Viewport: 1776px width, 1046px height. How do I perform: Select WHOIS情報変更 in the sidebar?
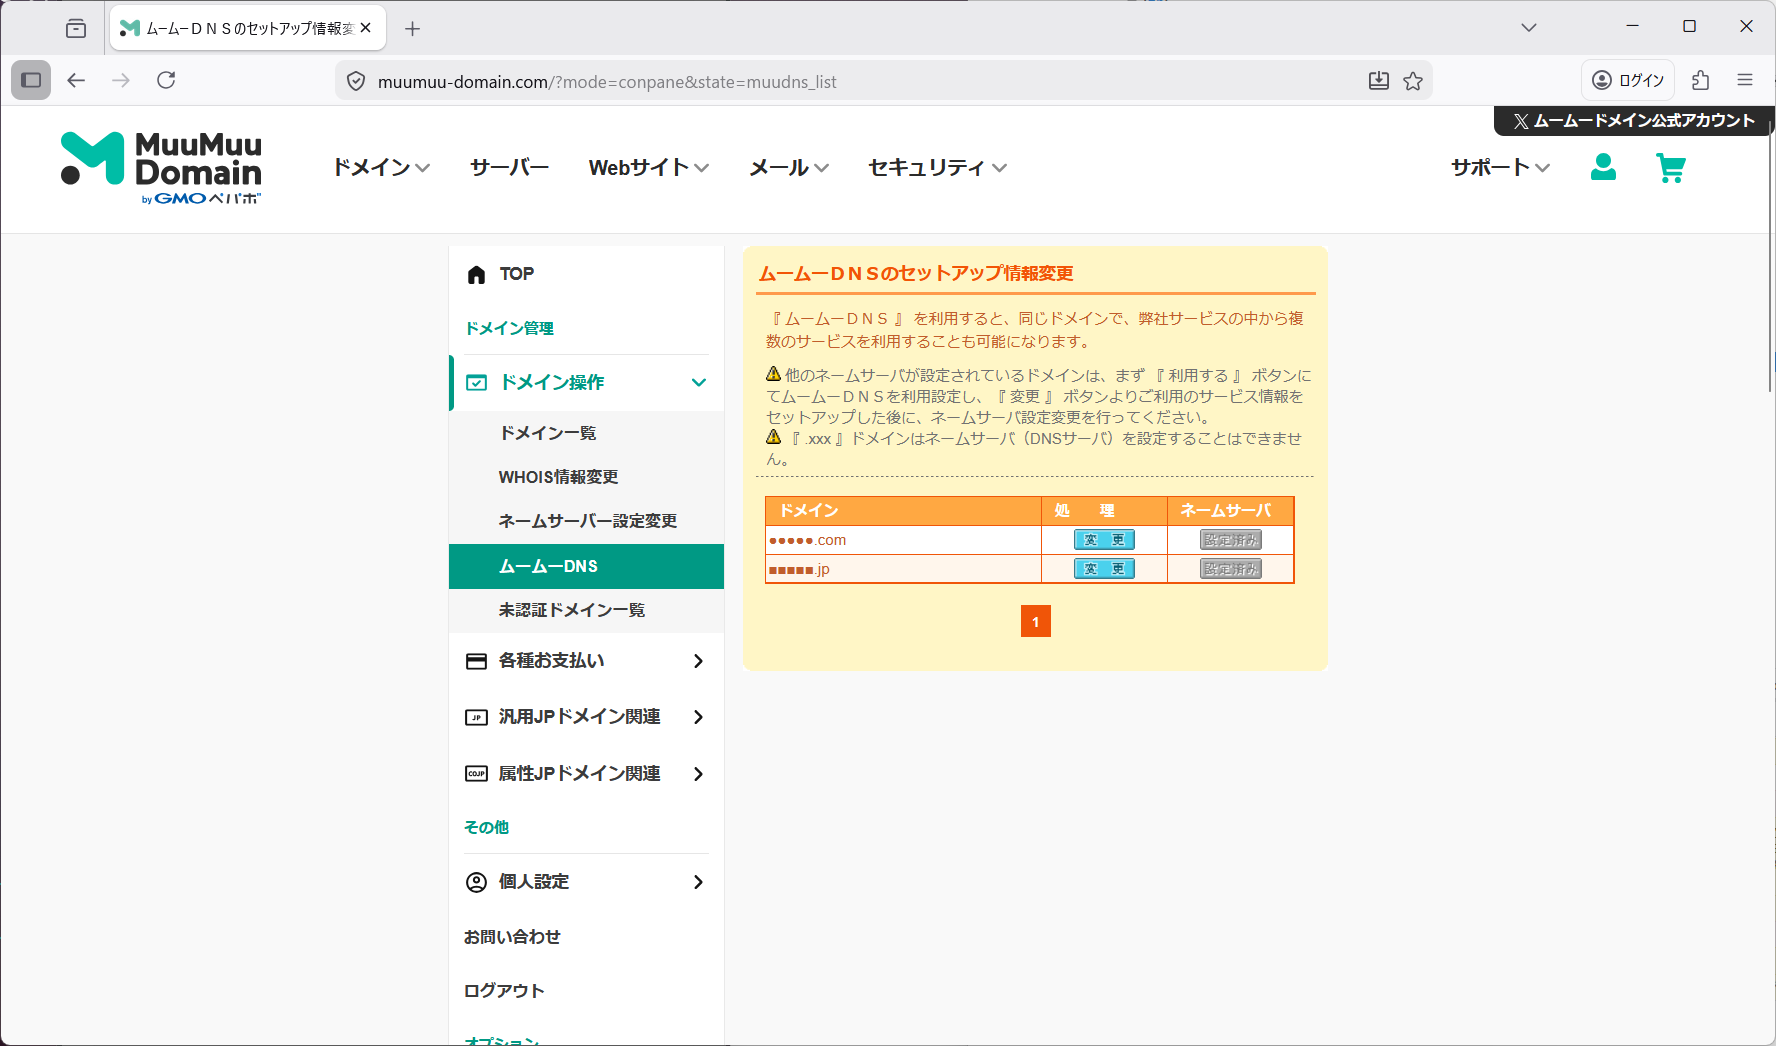586,477
